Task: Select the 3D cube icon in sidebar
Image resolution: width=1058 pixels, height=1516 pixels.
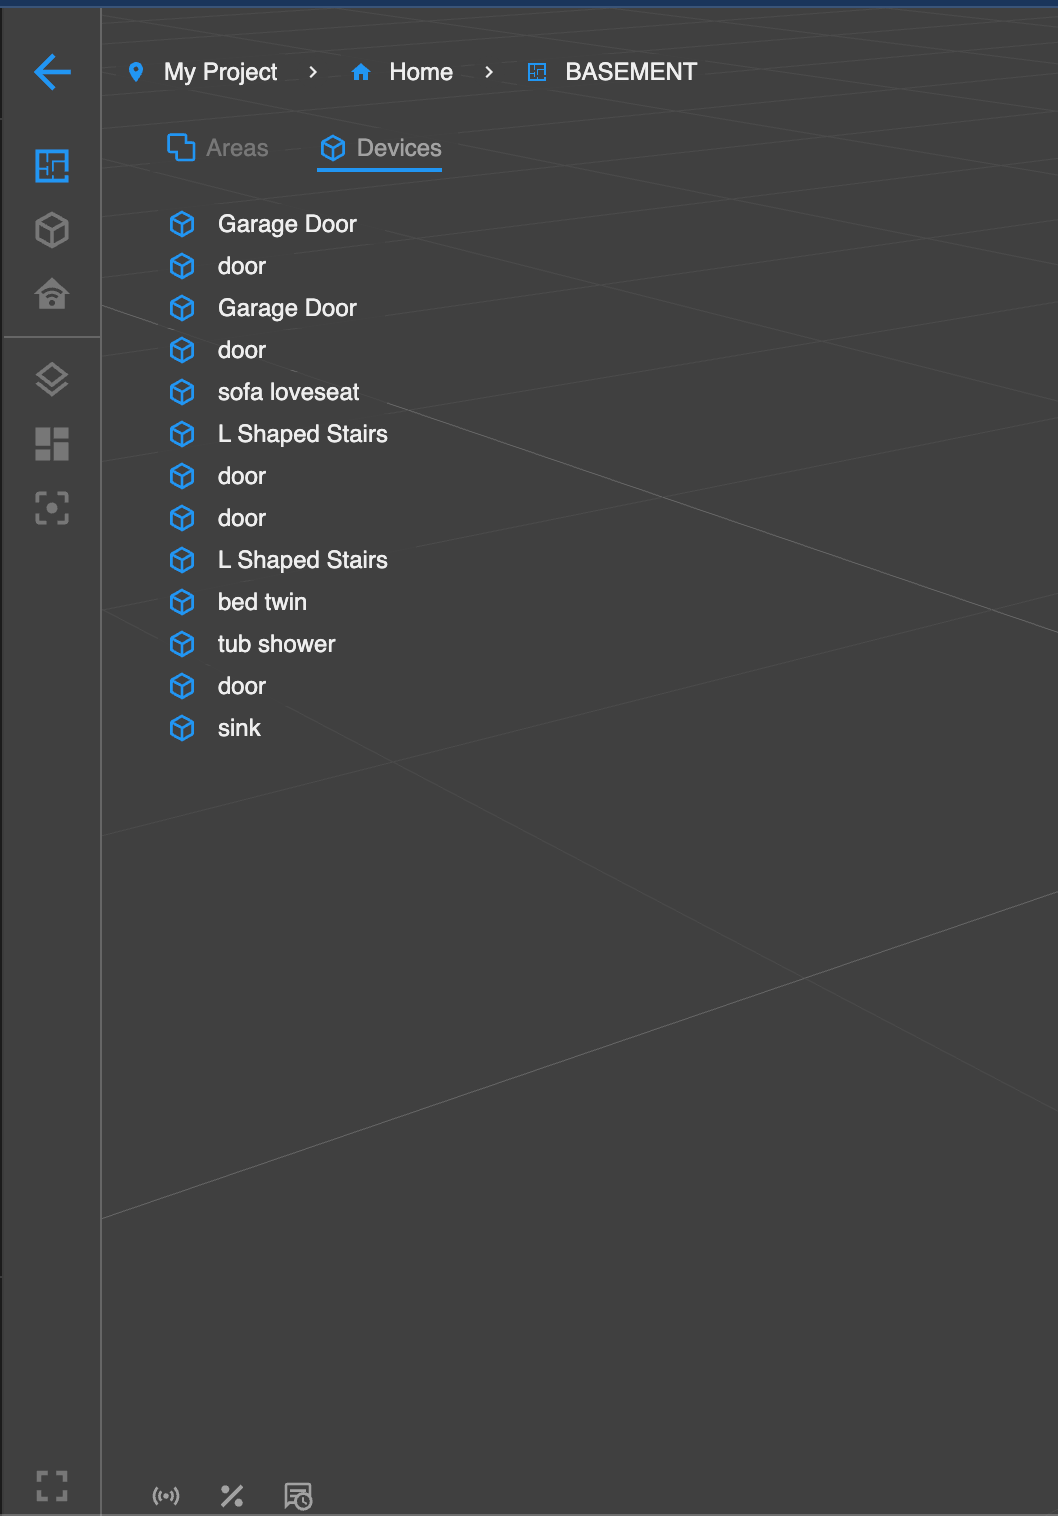Action: (x=52, y=230)
